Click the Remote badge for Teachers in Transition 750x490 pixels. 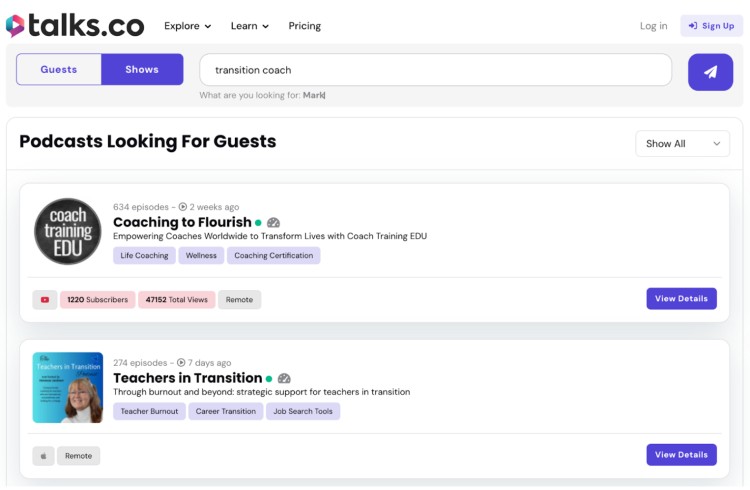[78, 456]
